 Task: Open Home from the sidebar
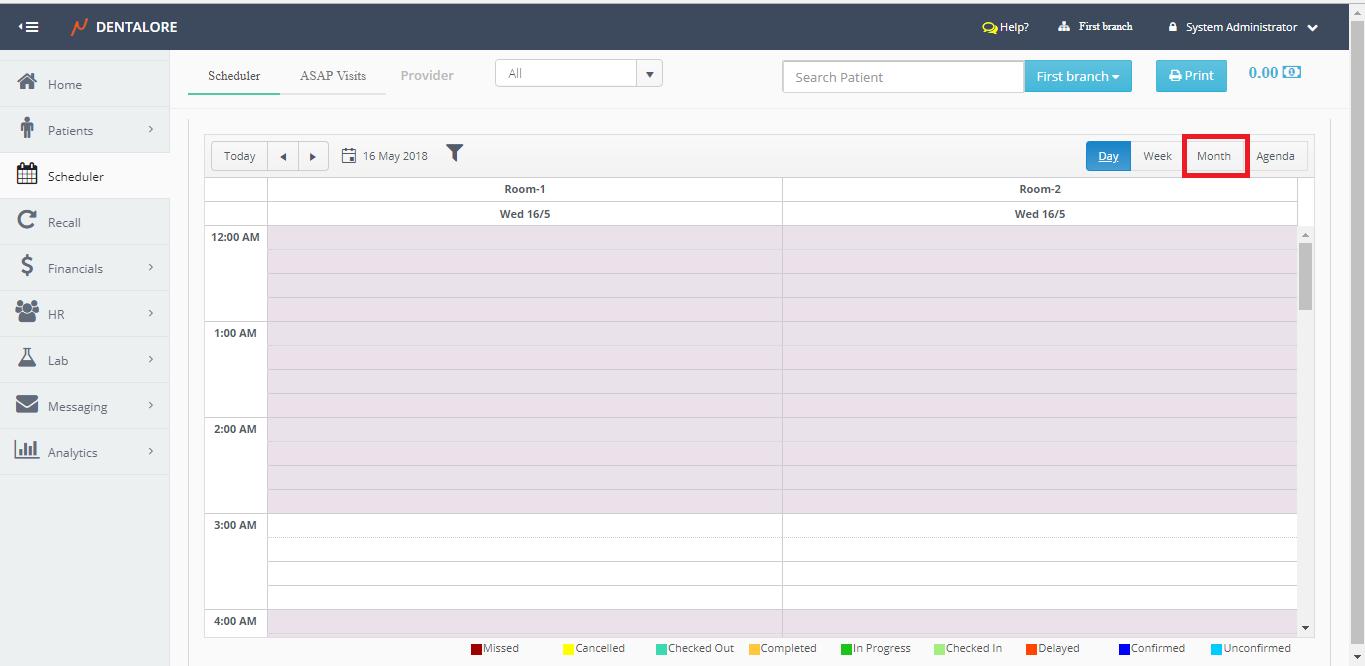click(64, 85)
